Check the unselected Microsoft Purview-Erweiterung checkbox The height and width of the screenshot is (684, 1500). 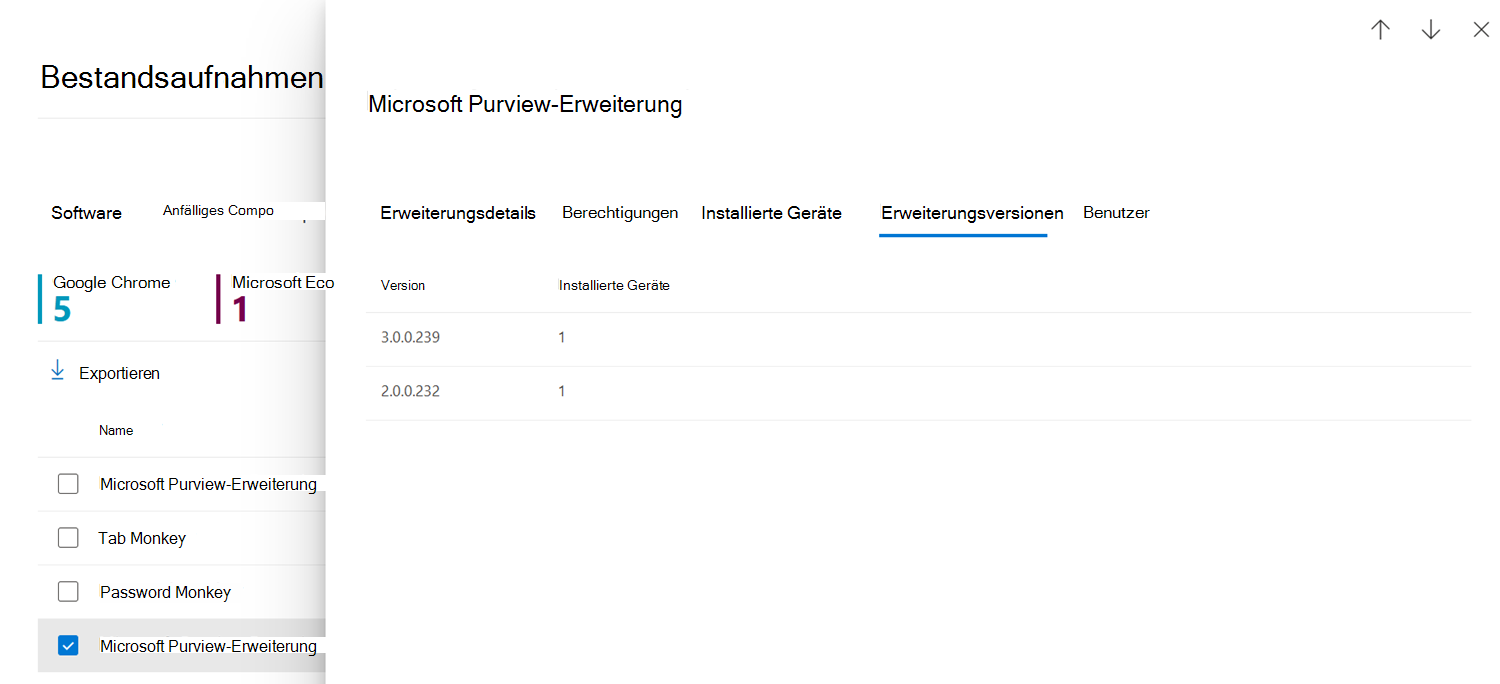click(68, 484)
